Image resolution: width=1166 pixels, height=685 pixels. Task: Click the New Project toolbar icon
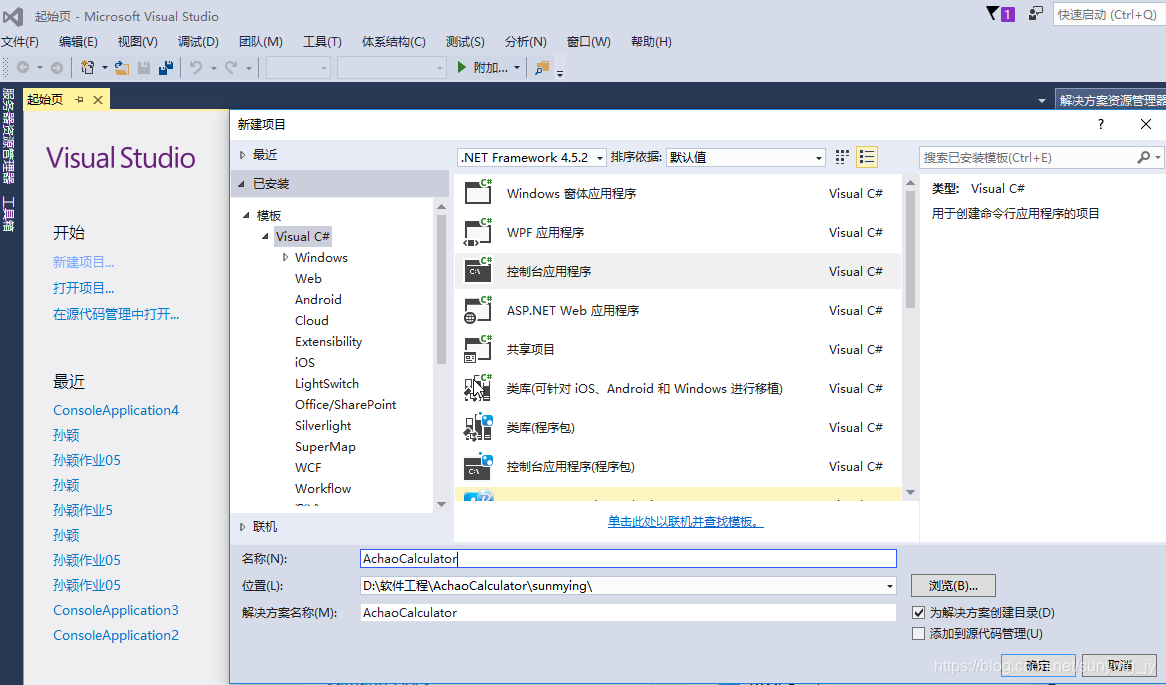tap(88, 68)
